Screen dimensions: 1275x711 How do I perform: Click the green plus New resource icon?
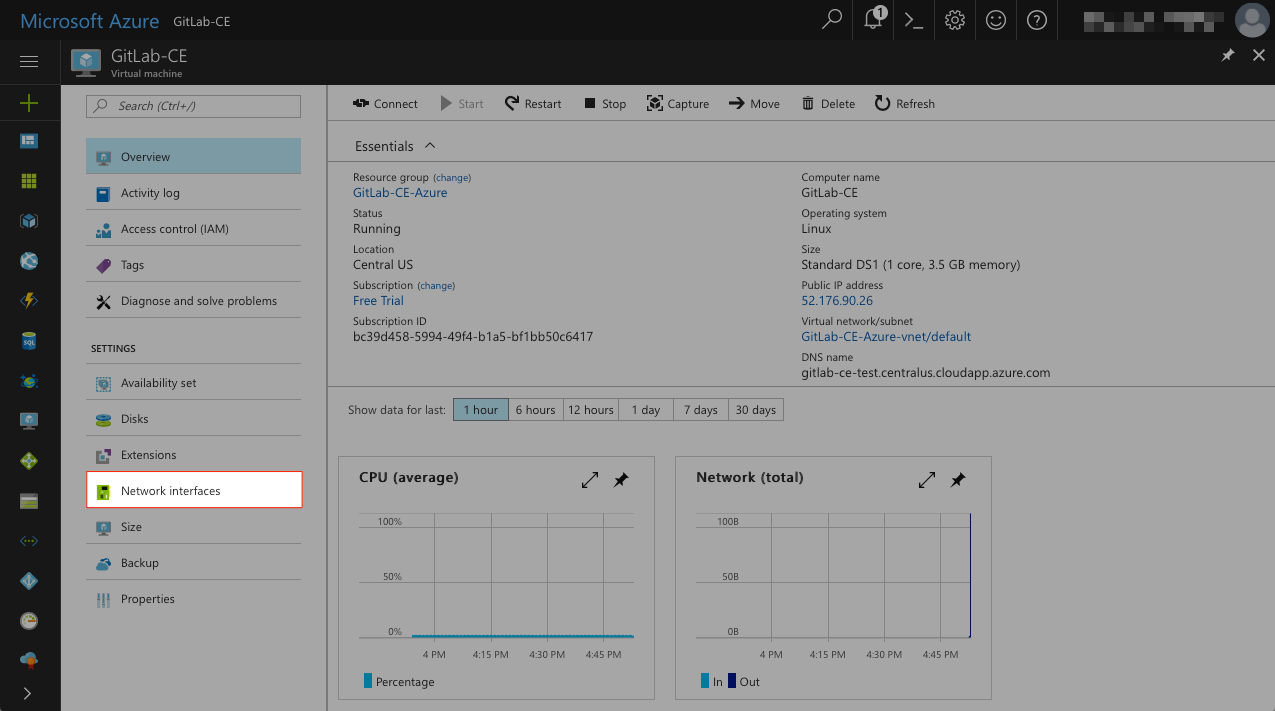[x=29, y=102]
